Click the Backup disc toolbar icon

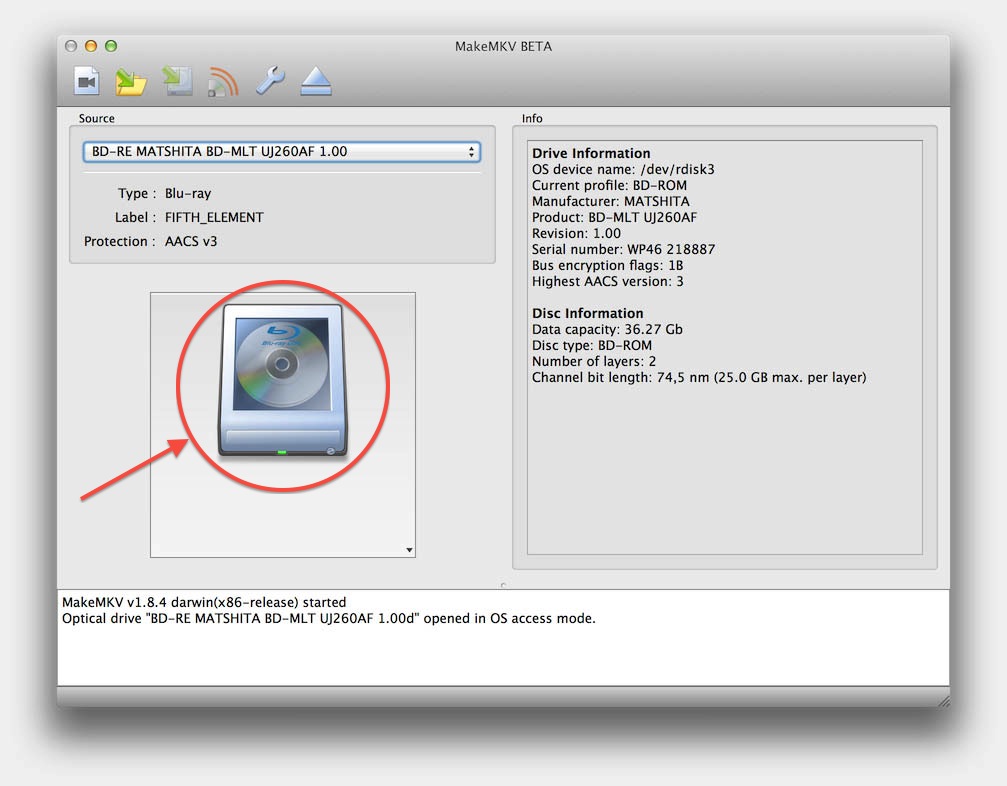click(x=178, y=81)
